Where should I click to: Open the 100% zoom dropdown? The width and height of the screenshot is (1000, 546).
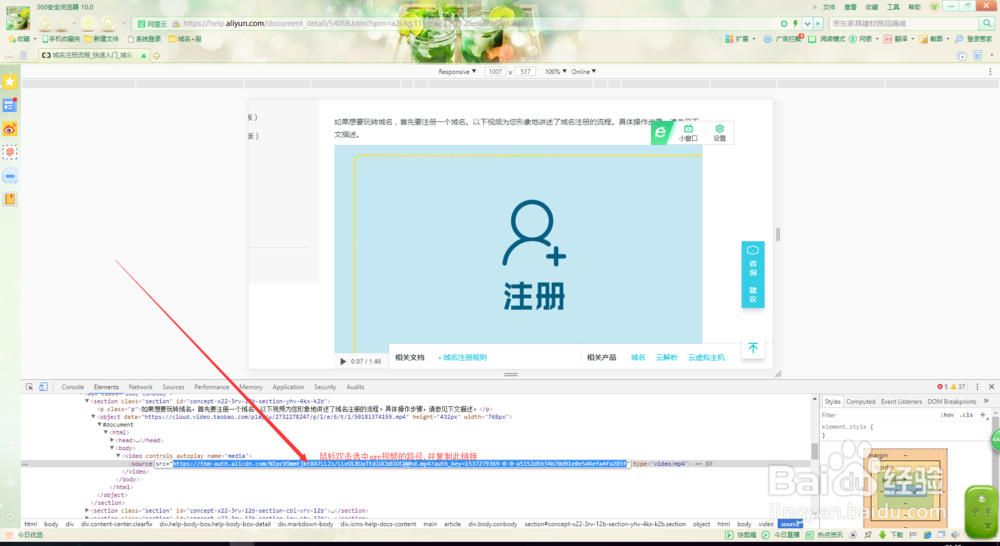click(555, 71)
